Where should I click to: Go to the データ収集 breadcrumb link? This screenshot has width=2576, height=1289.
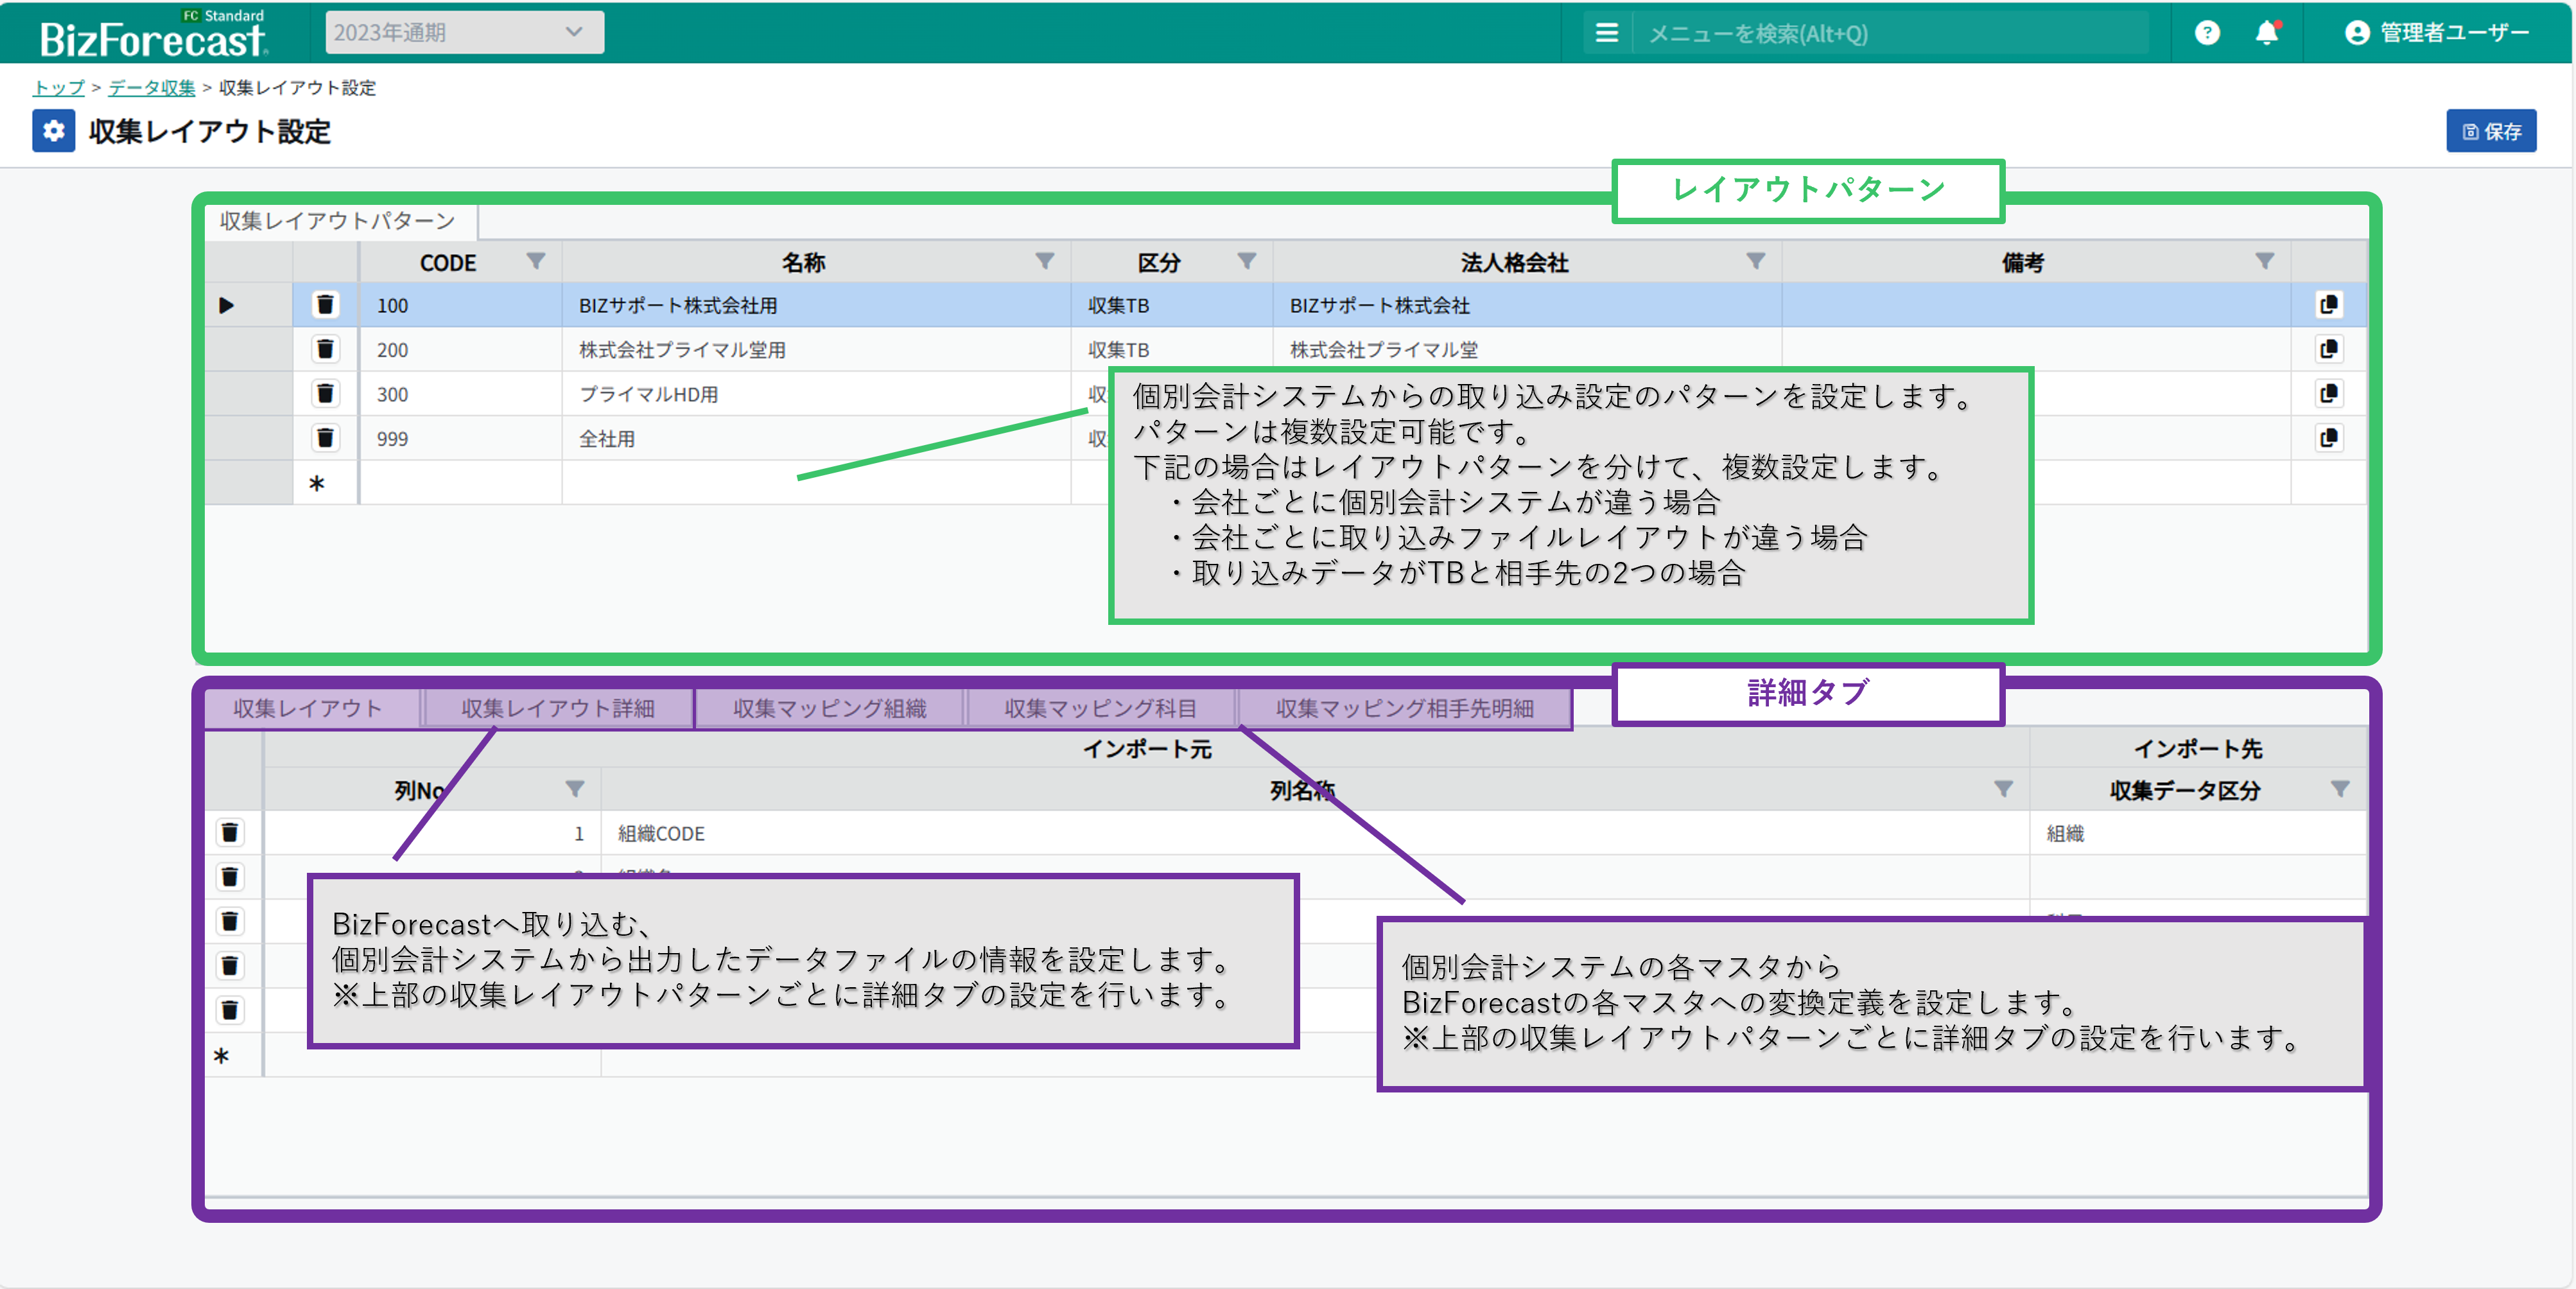coord(151,88)
